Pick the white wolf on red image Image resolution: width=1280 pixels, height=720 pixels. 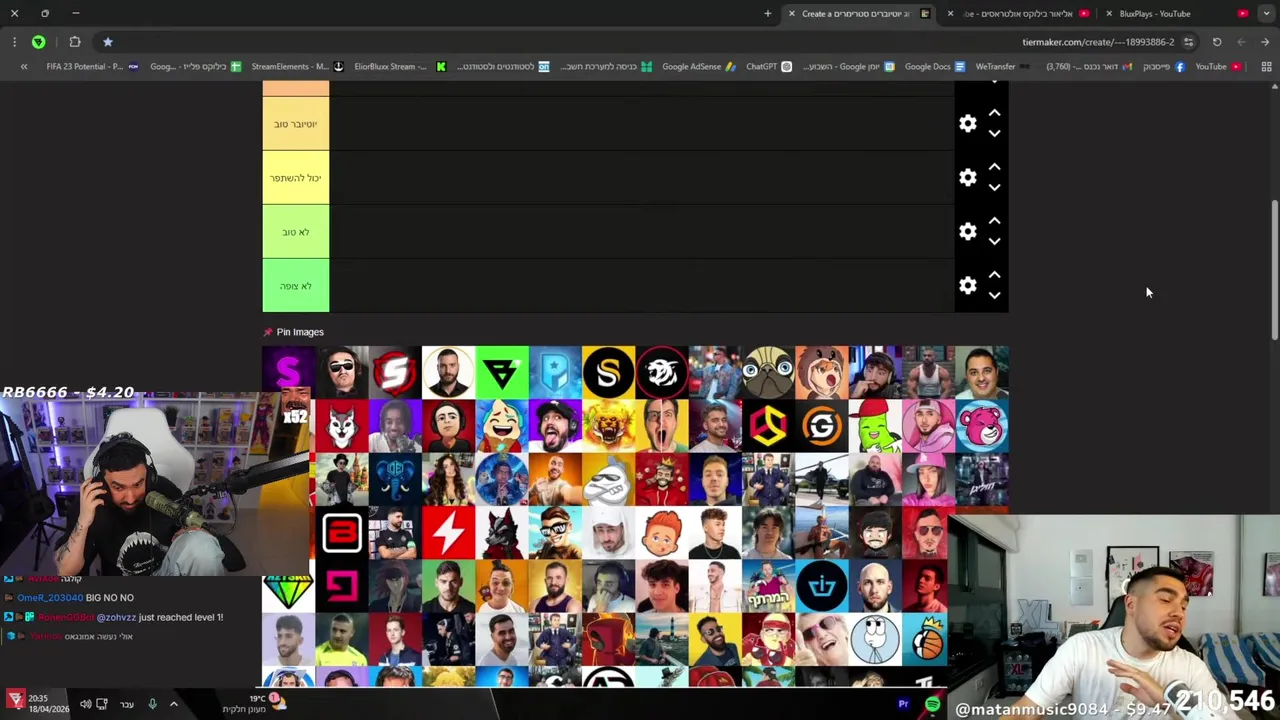point(342,426)
